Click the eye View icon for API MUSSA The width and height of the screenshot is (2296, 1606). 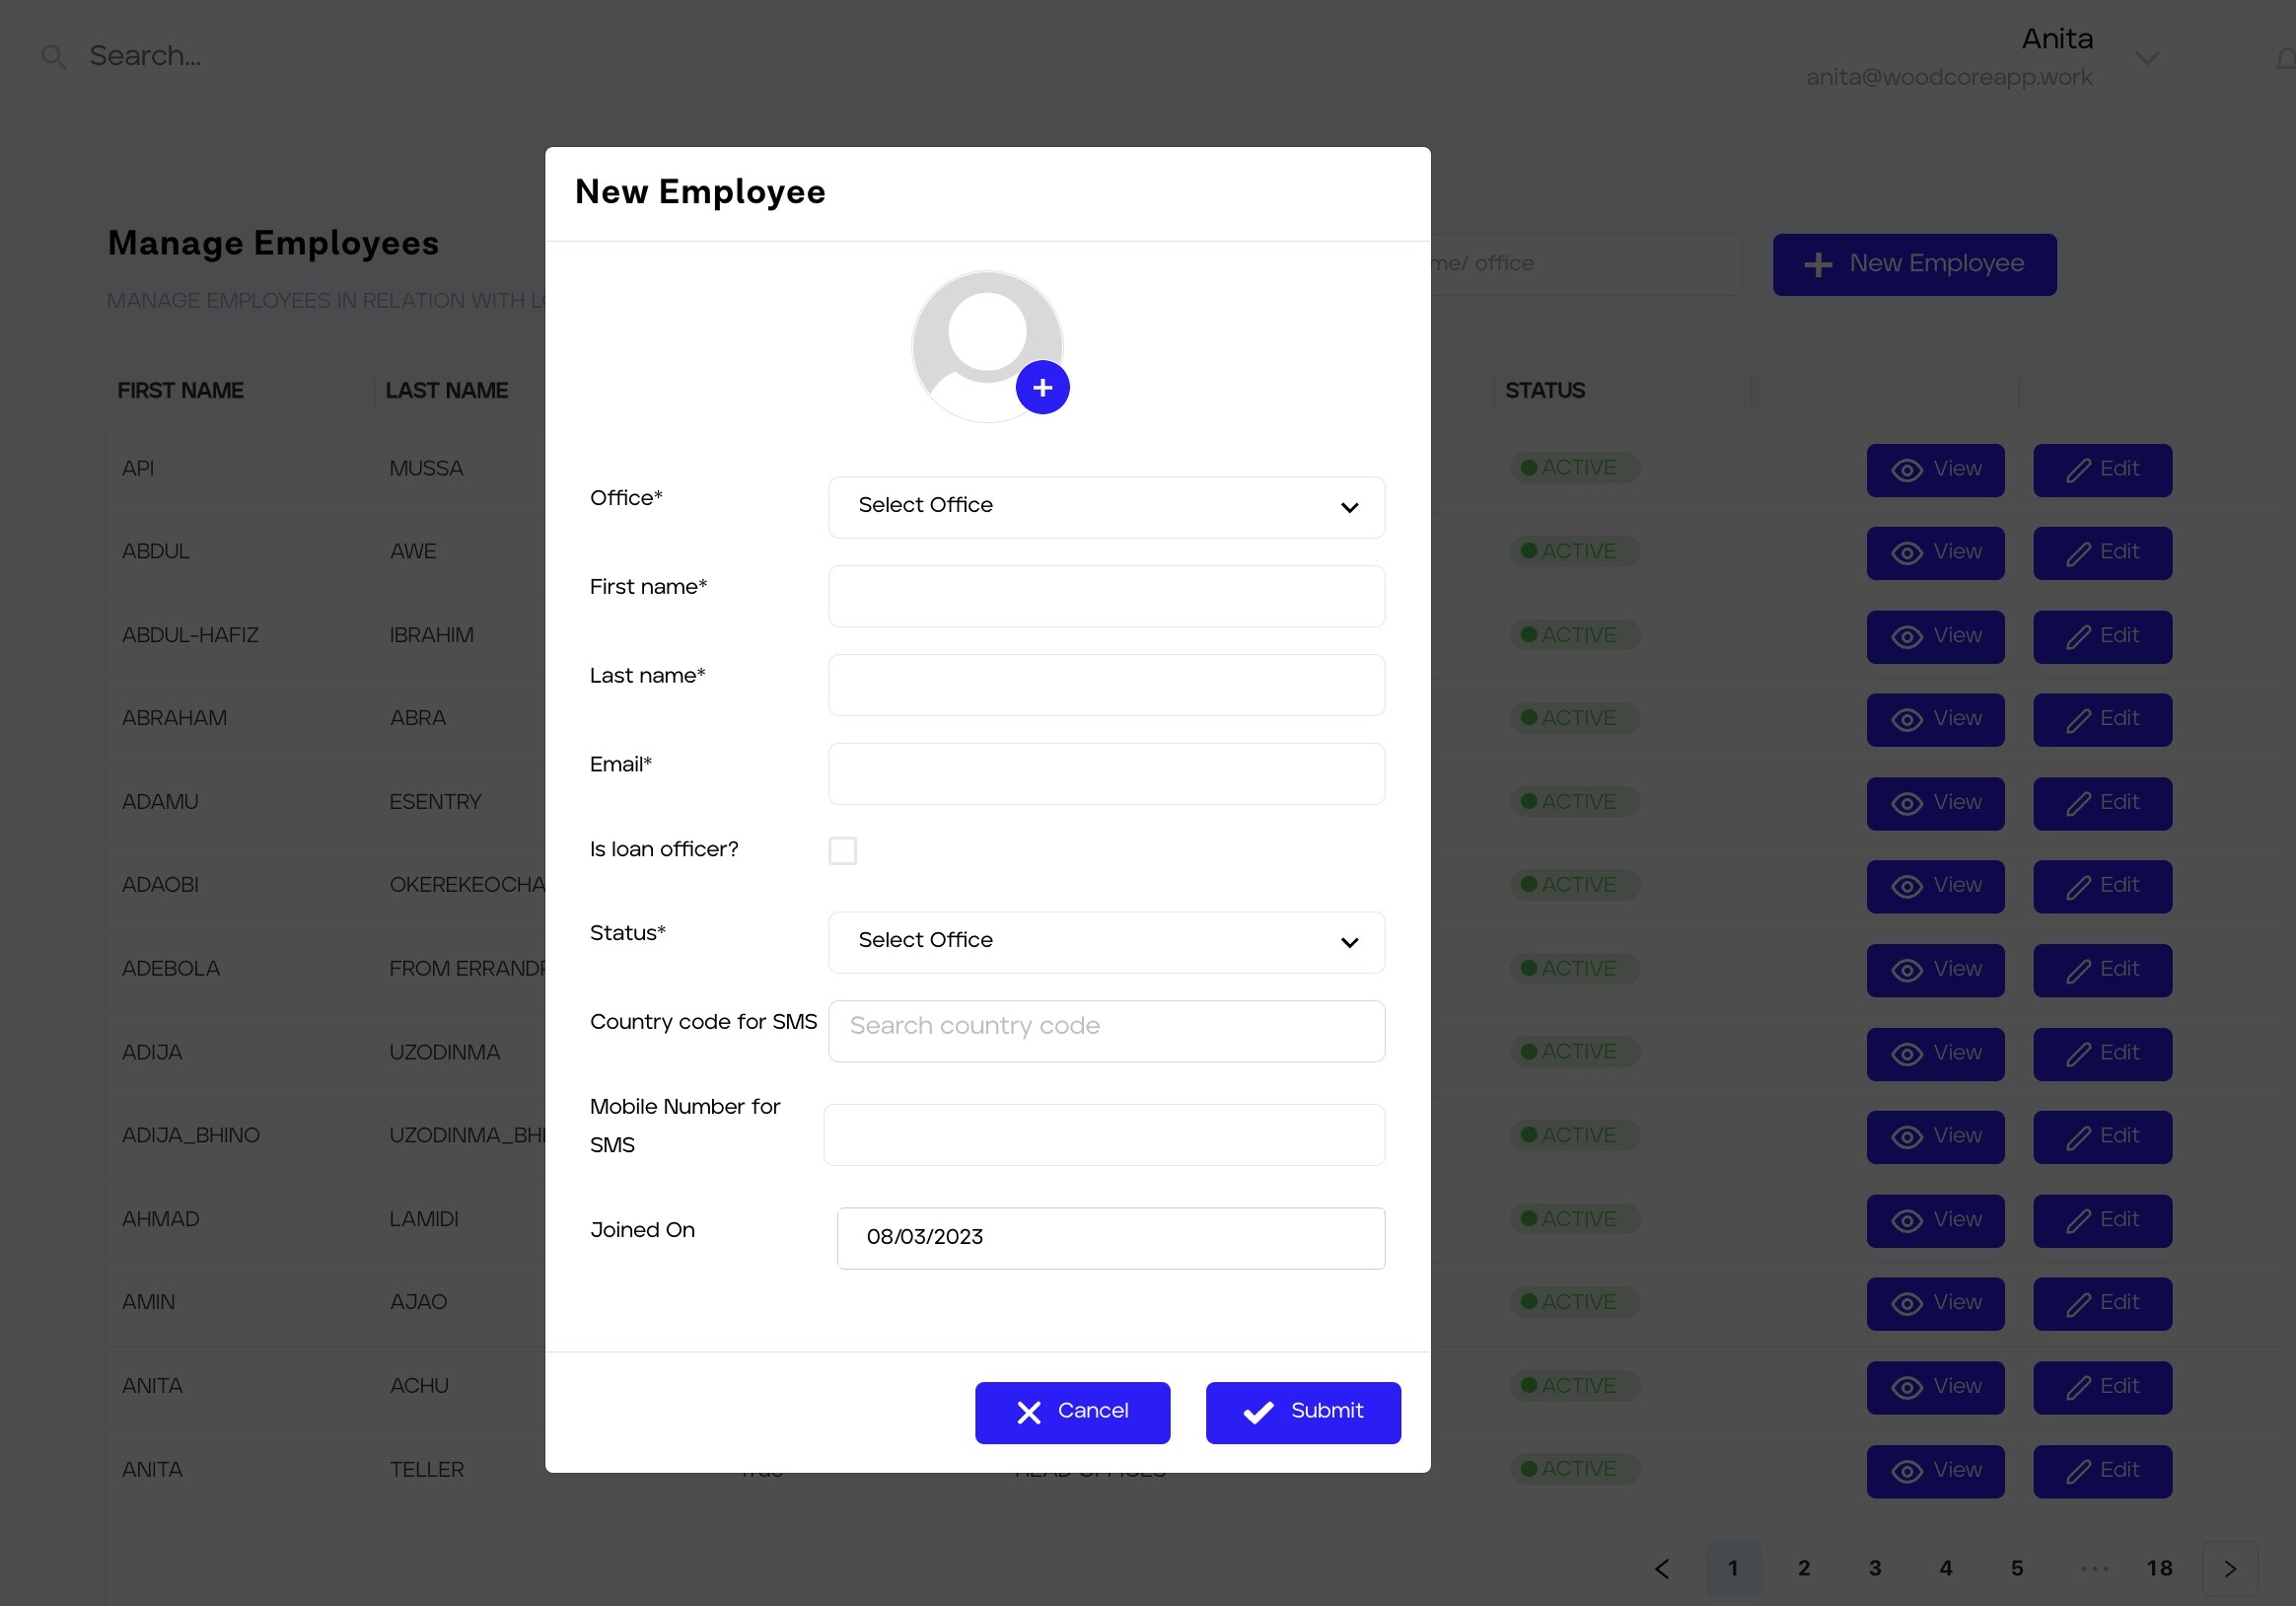tap(1906, 470)
